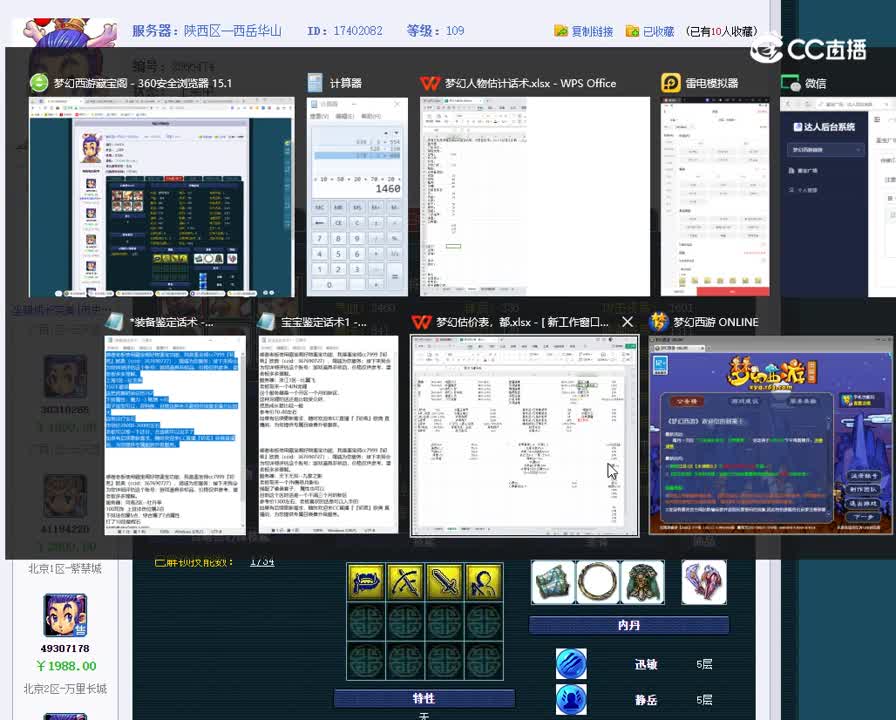Click the 特性 section header

click(x=424, y=698)
